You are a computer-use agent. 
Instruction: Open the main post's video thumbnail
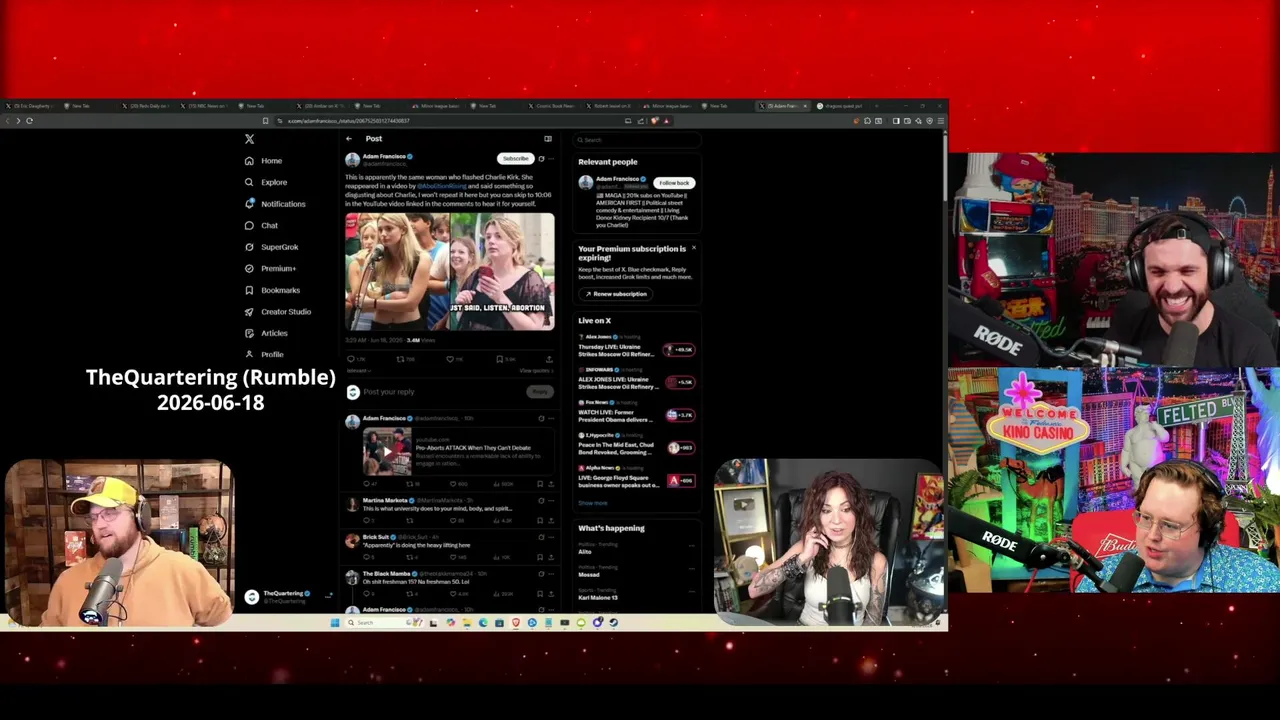tap(450, 271)
